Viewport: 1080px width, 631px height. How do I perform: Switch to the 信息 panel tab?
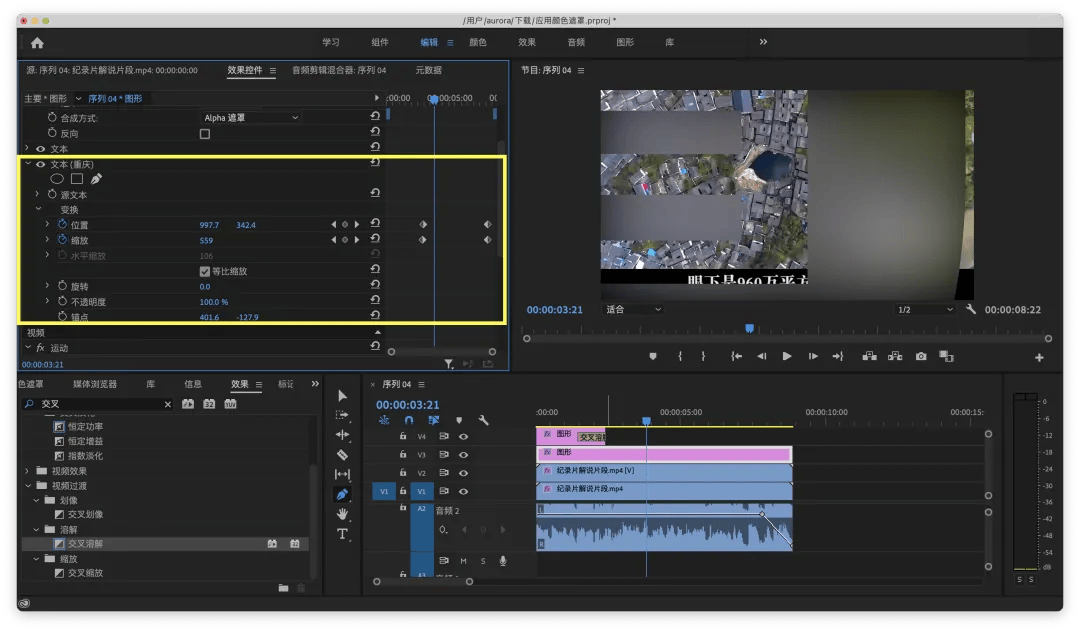(x=193, y=384)
